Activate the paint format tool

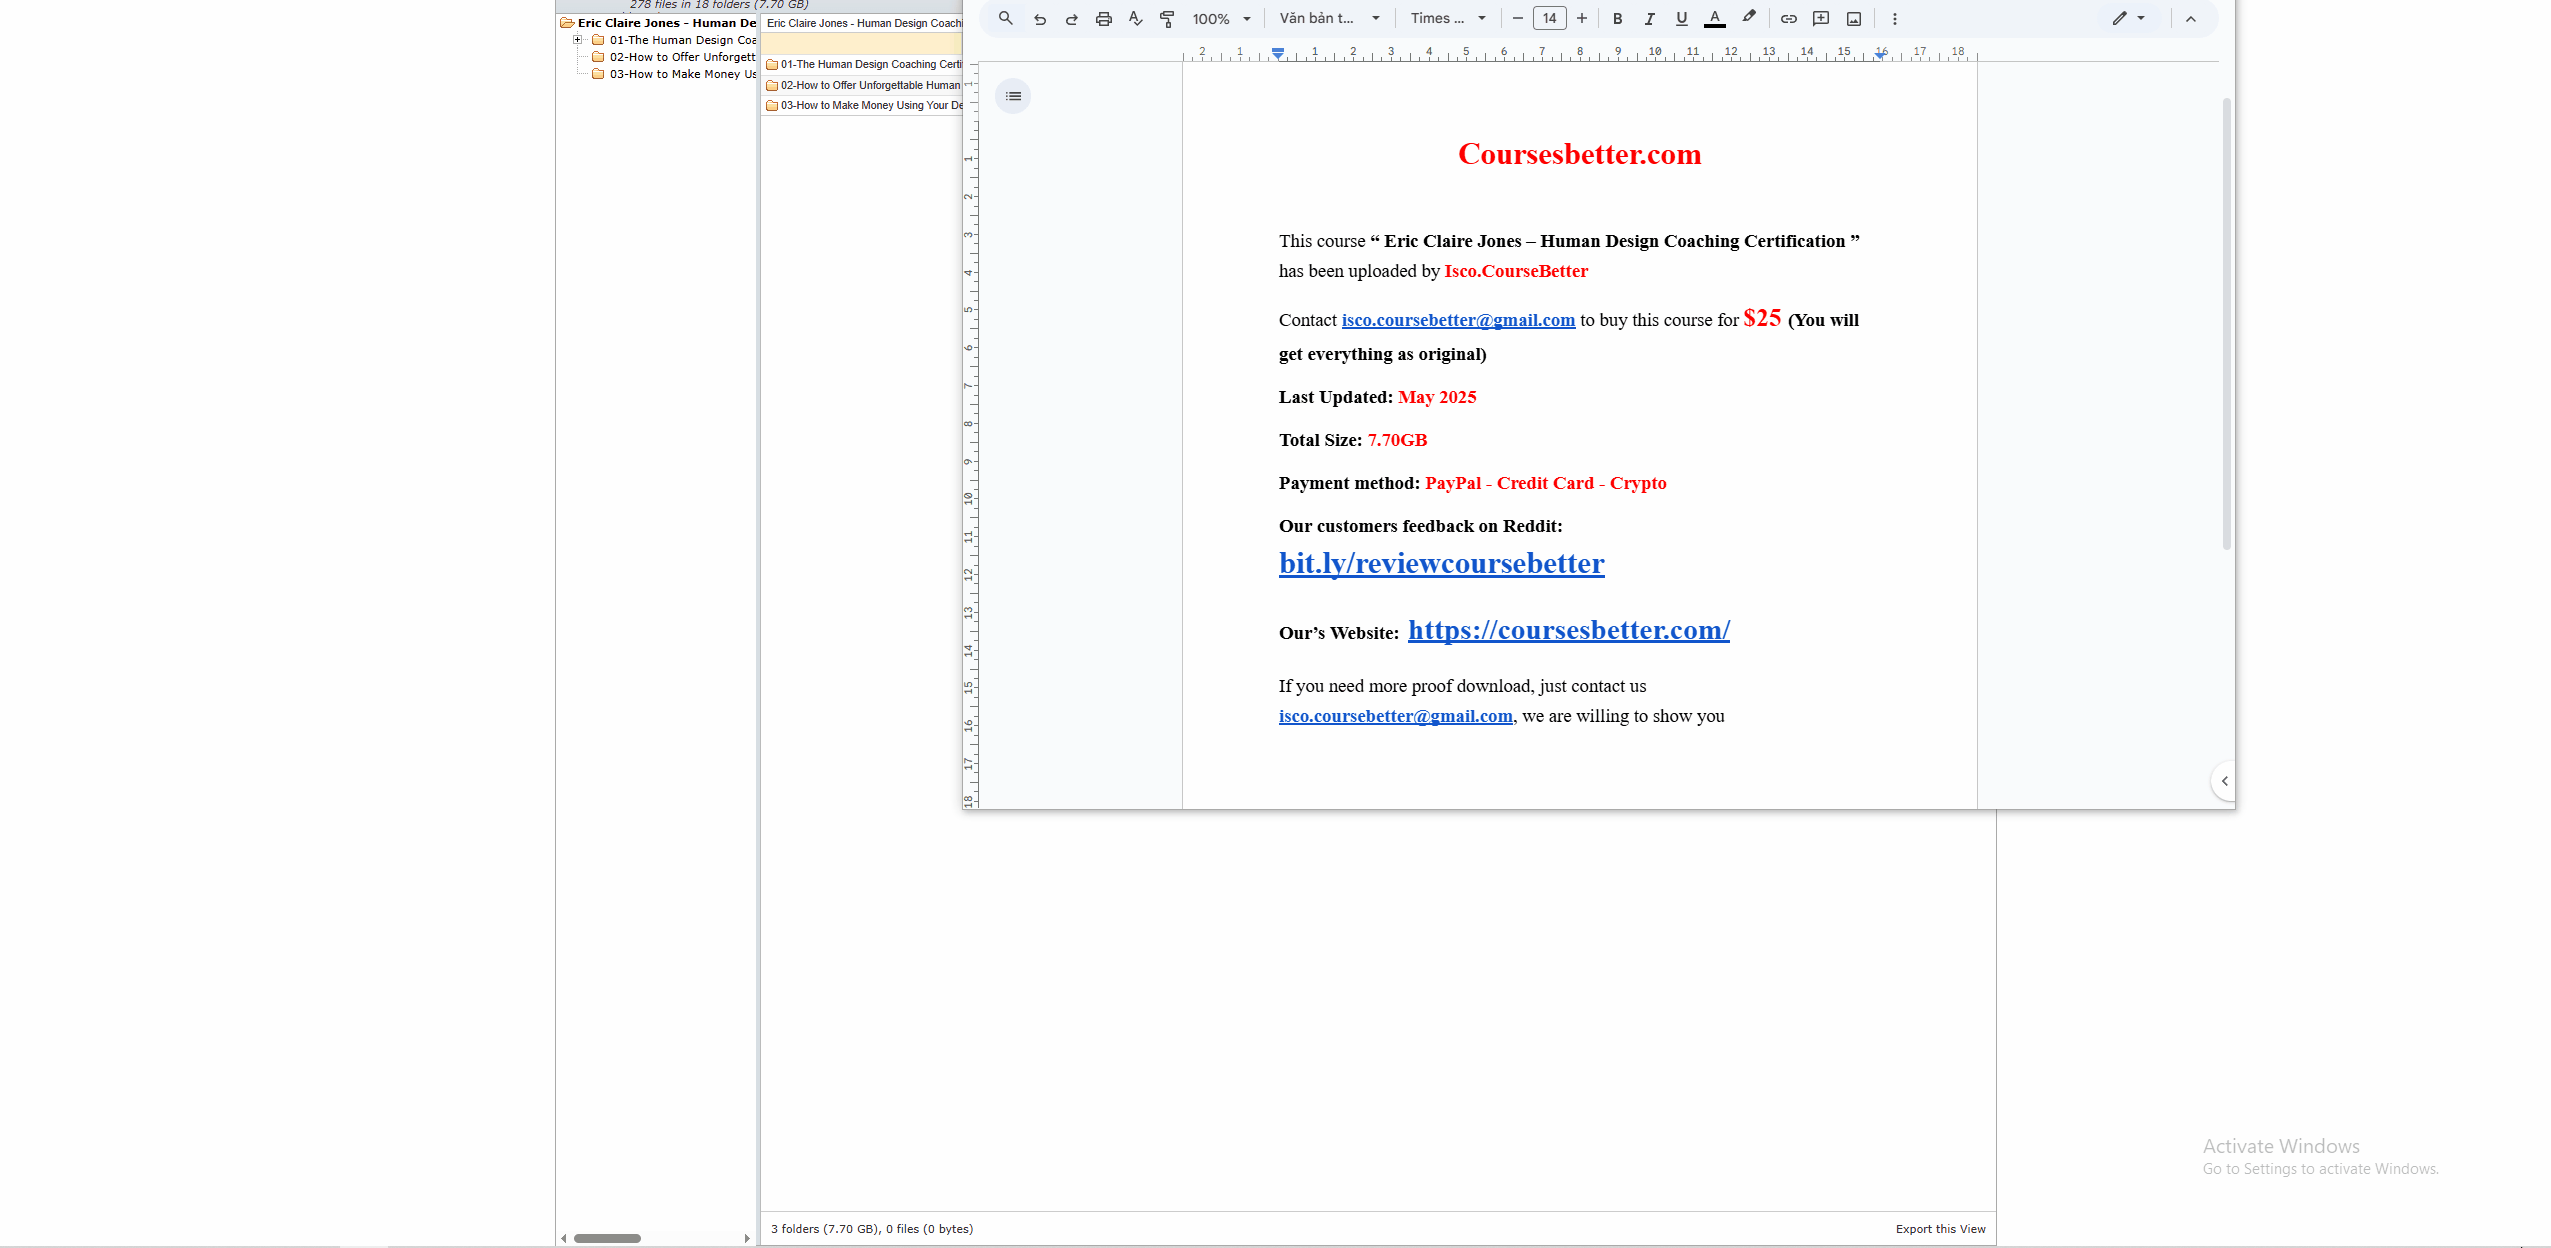(x=1167, y=18)
